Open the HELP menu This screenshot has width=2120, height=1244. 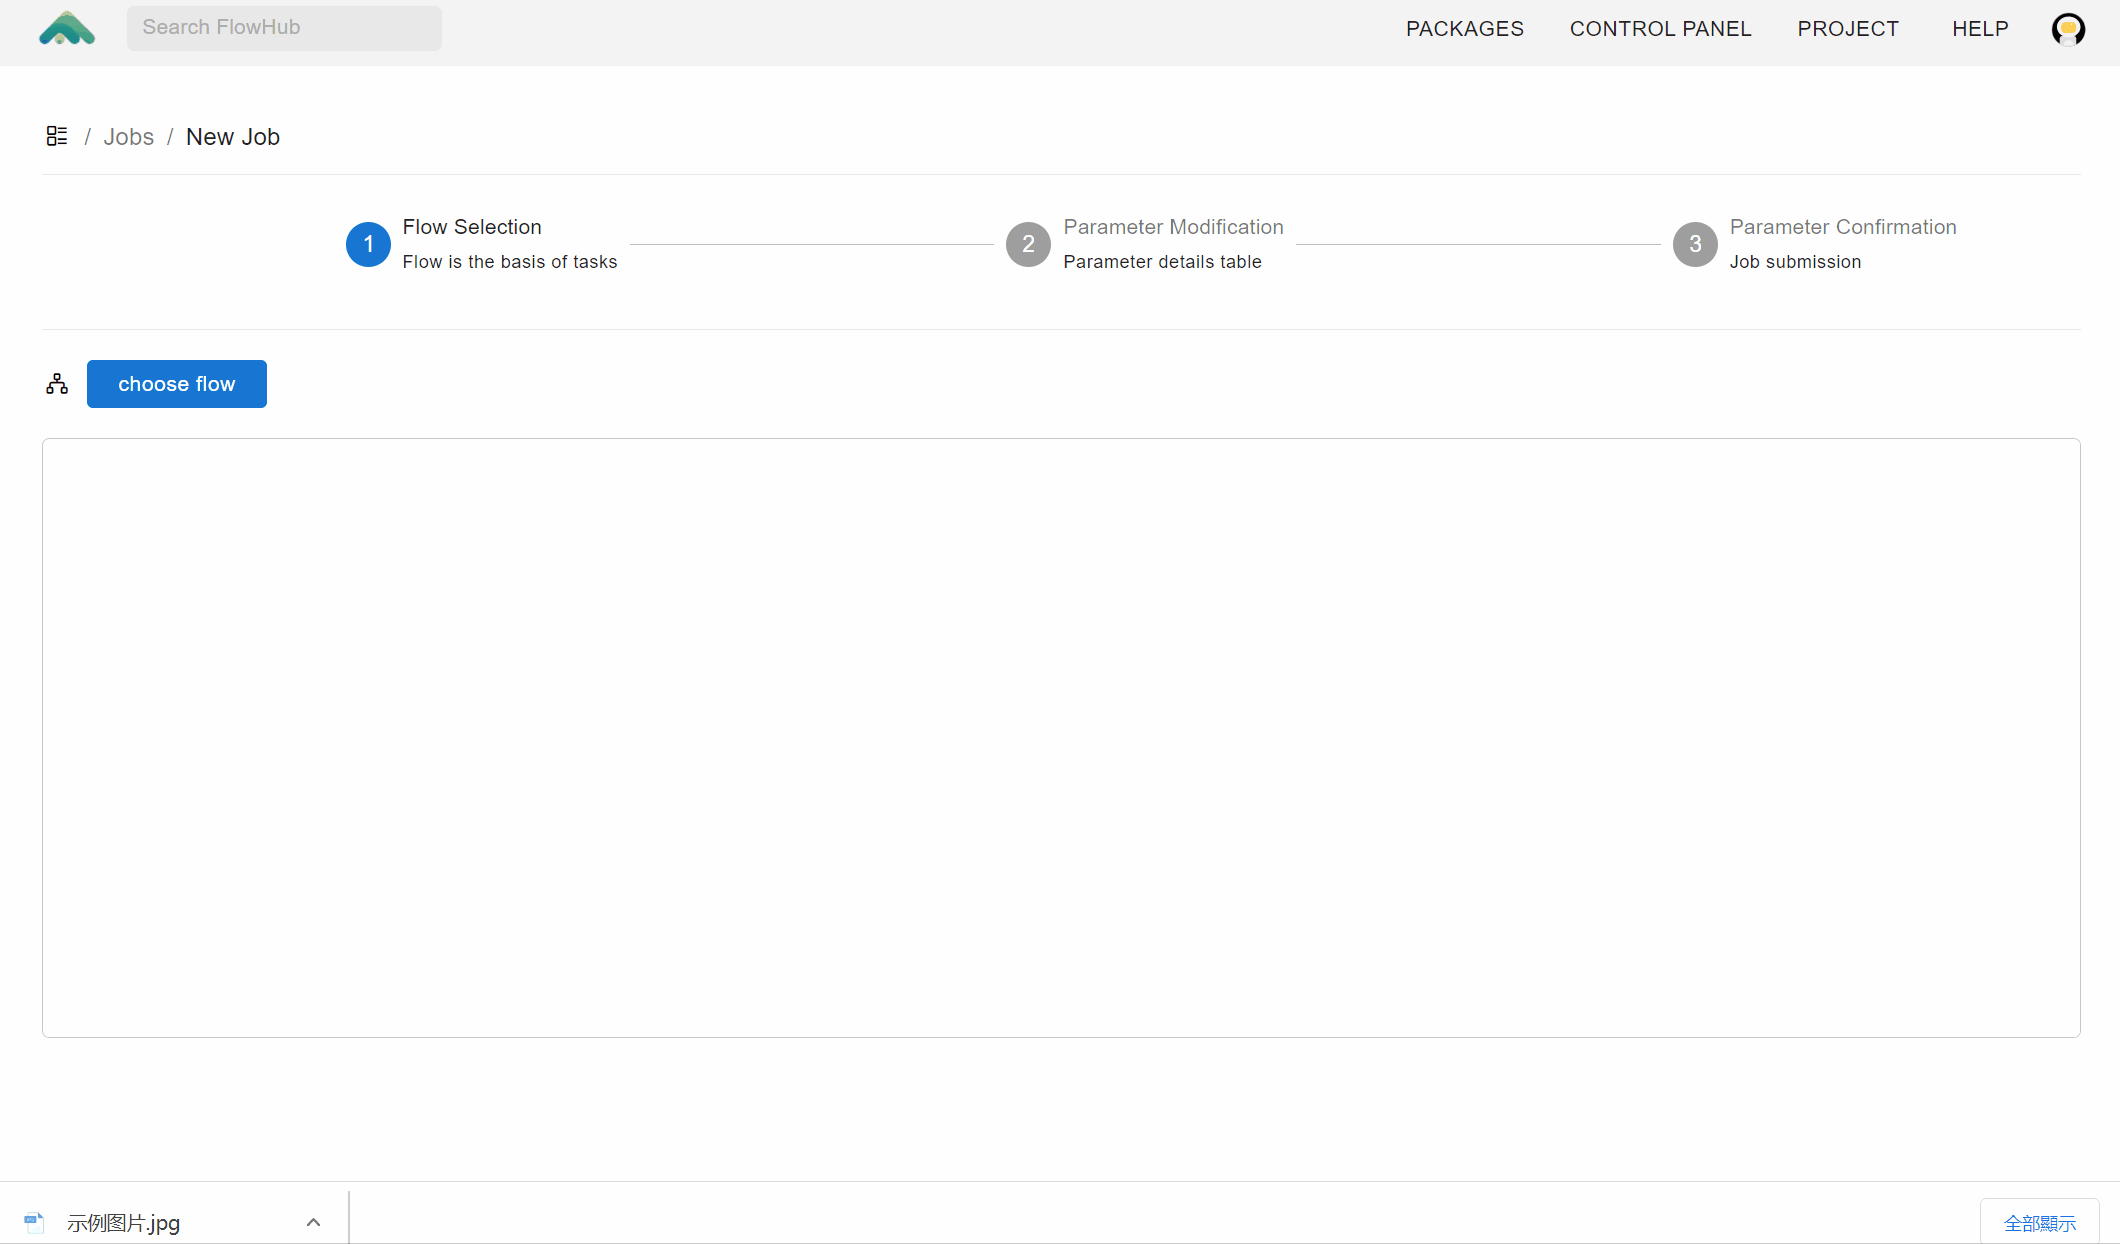[1980, 29]
